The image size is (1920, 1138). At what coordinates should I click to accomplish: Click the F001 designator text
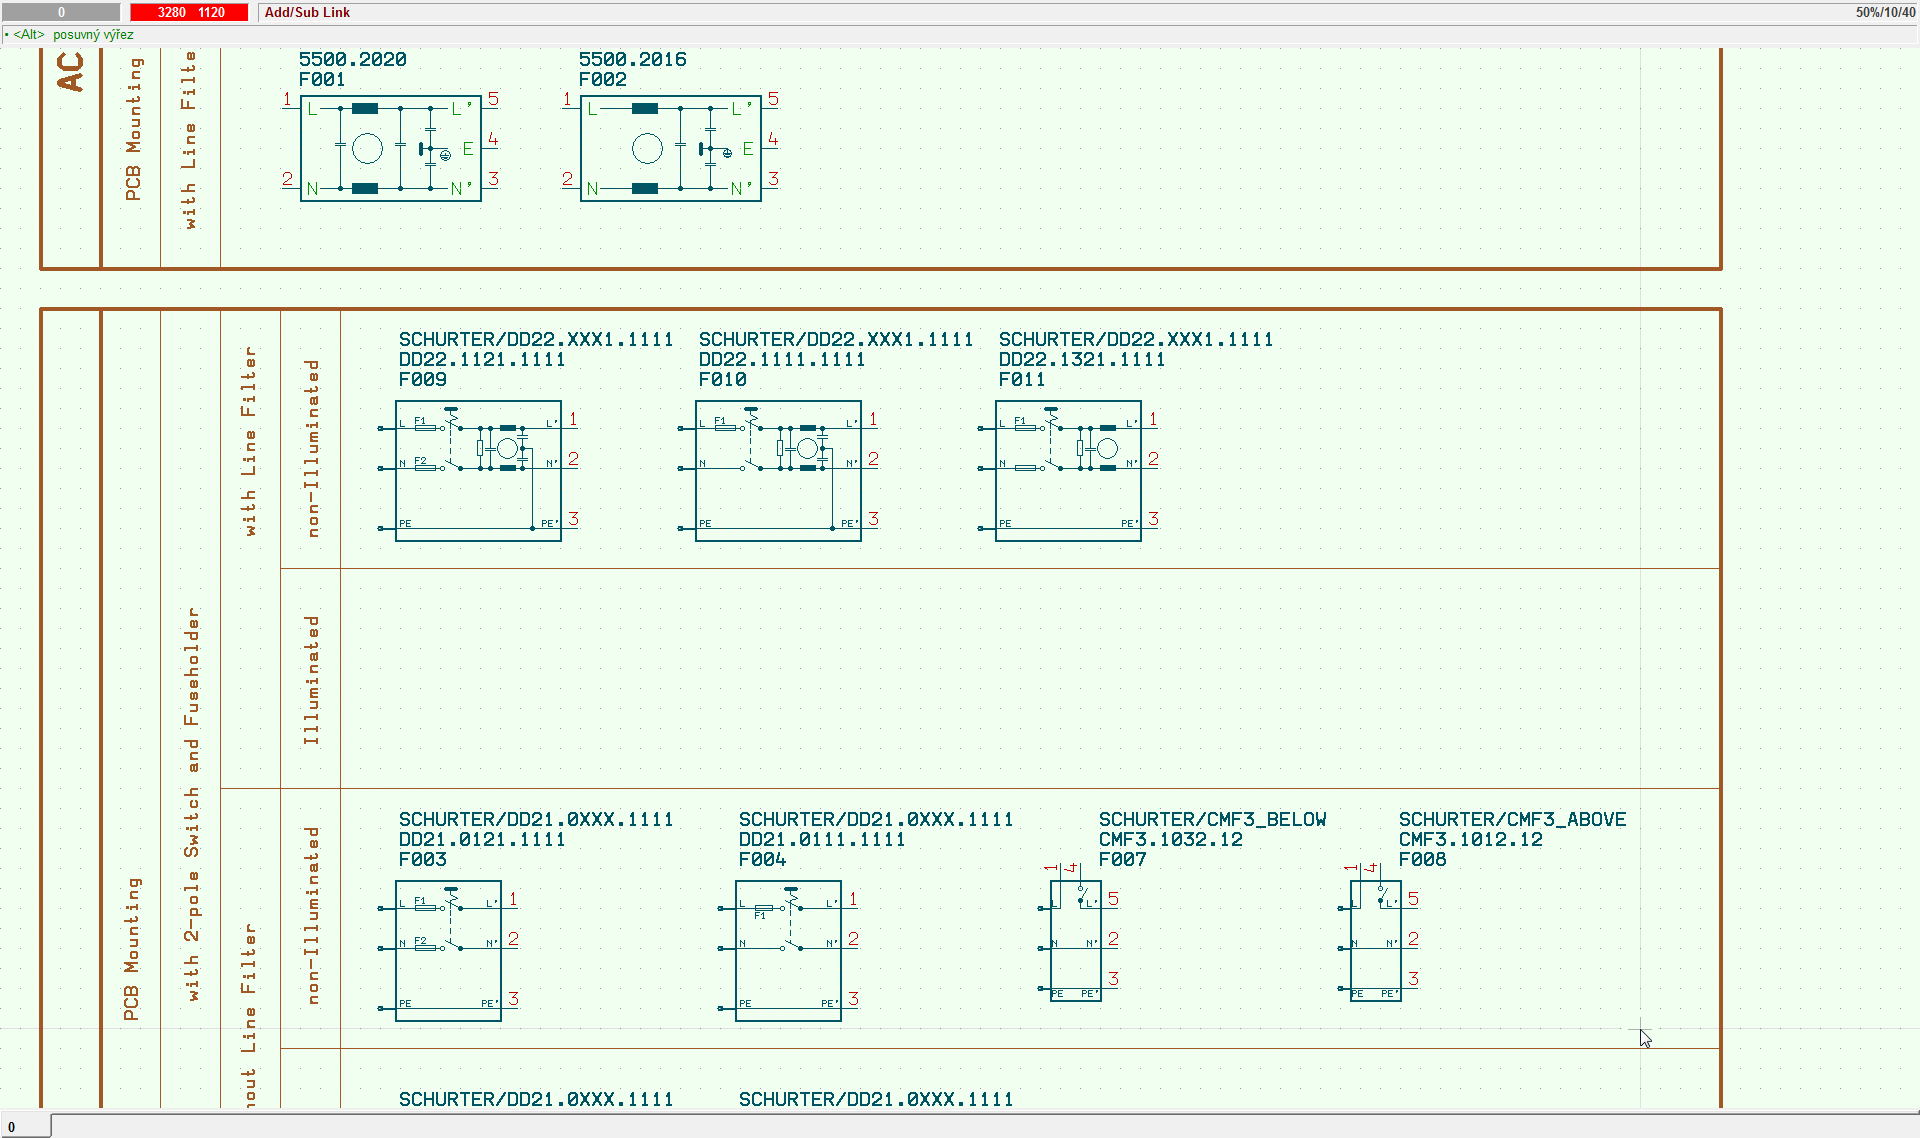pyautogui.click(x=322, y=79)
